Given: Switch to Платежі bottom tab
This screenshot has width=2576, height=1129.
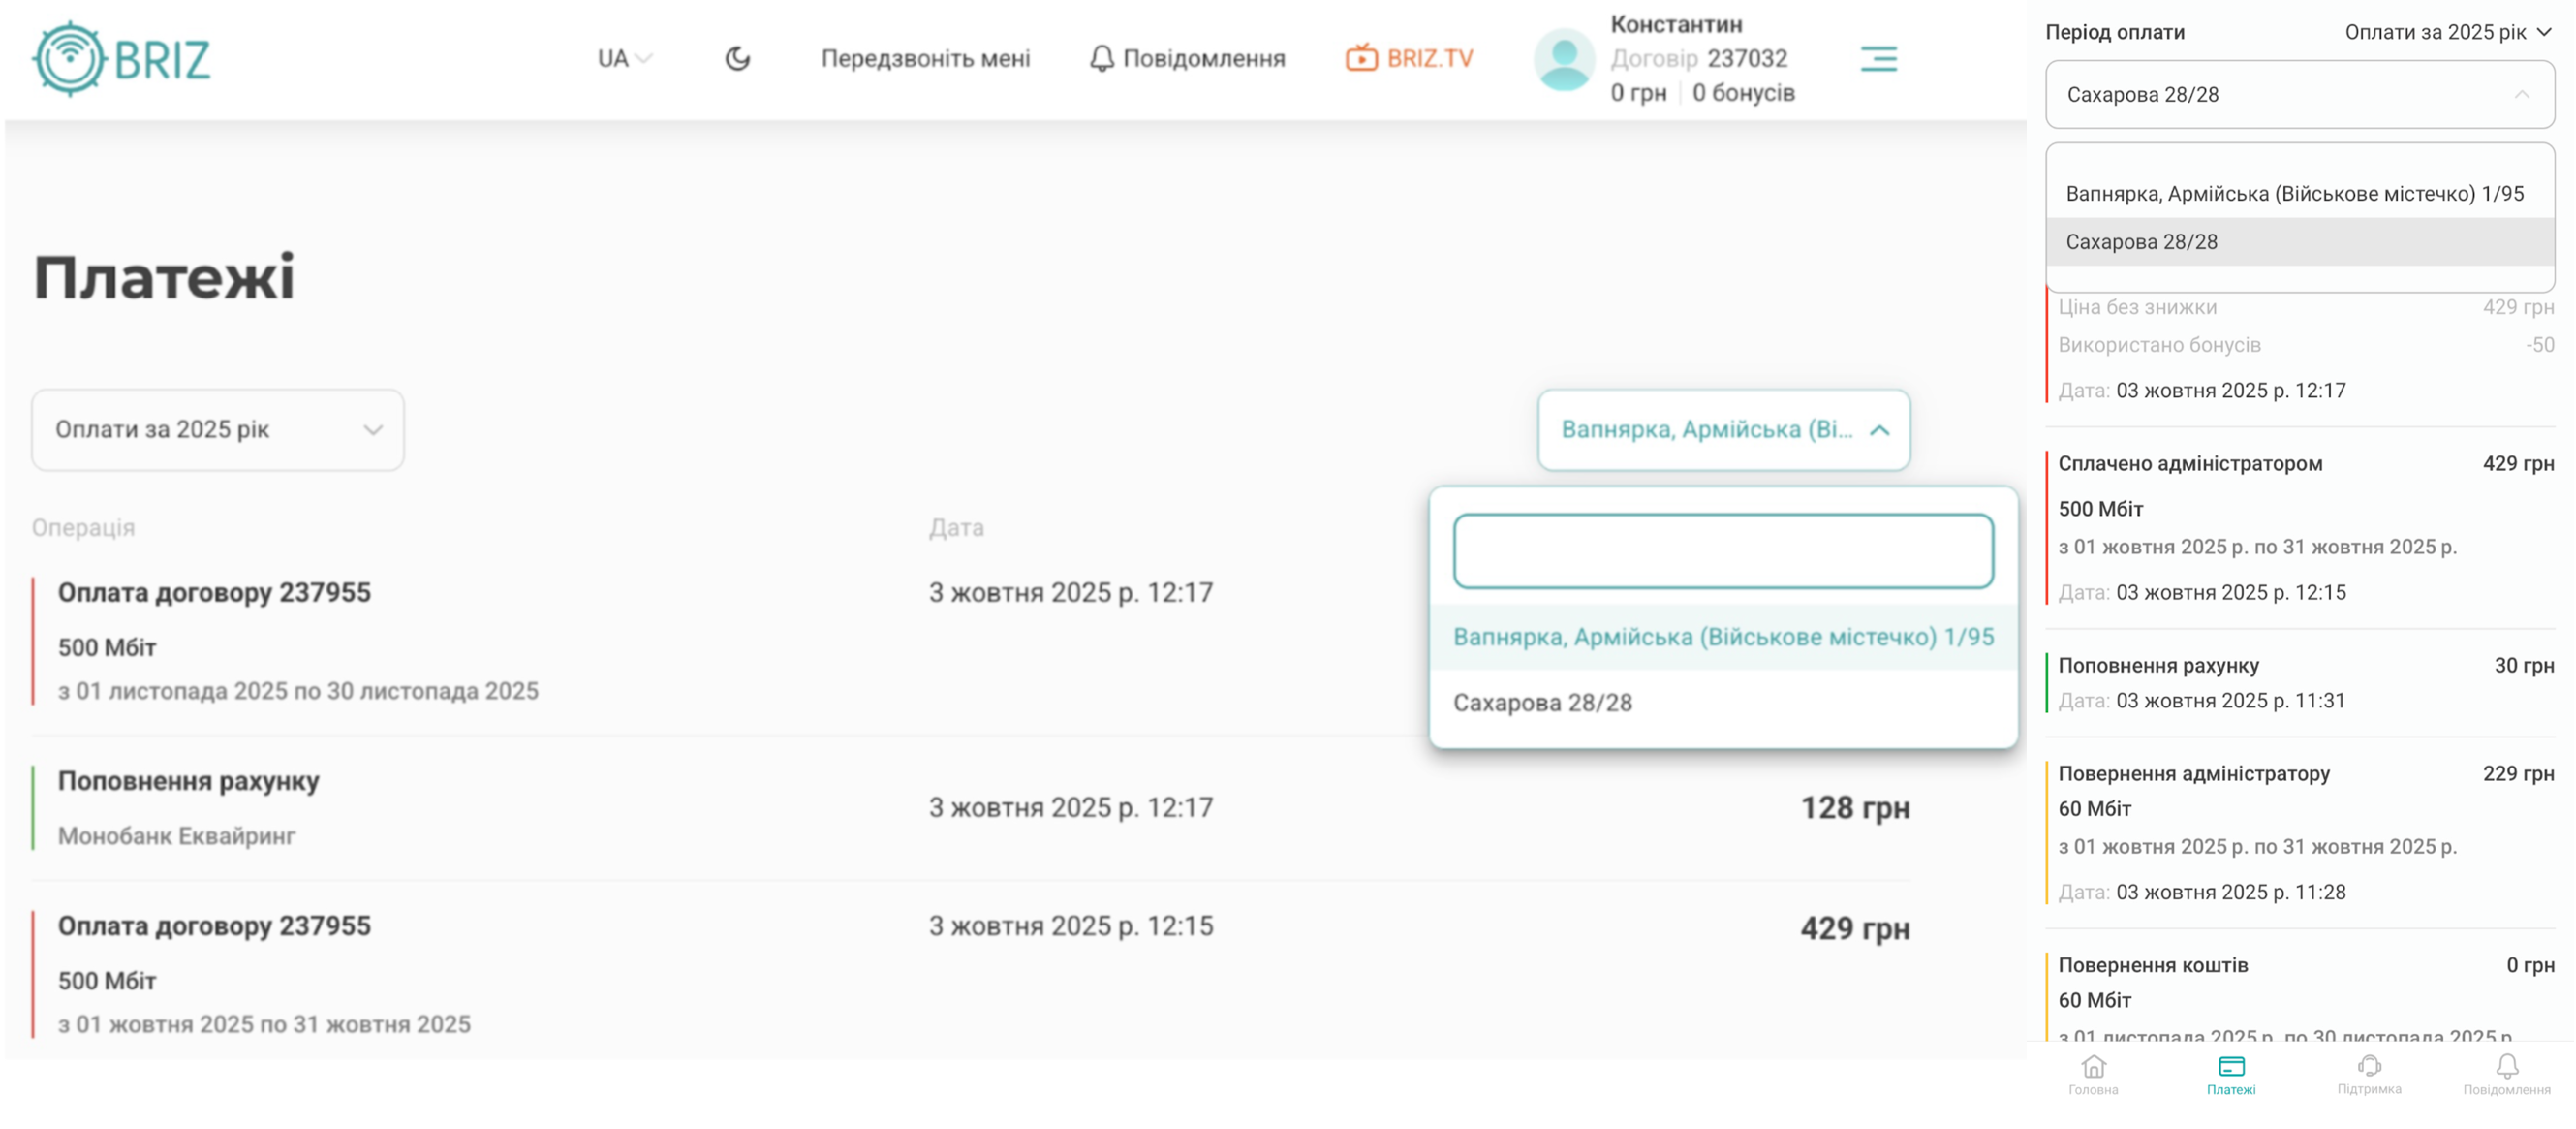Looking at the screenshot, I should click(x=2231, y=1074).
